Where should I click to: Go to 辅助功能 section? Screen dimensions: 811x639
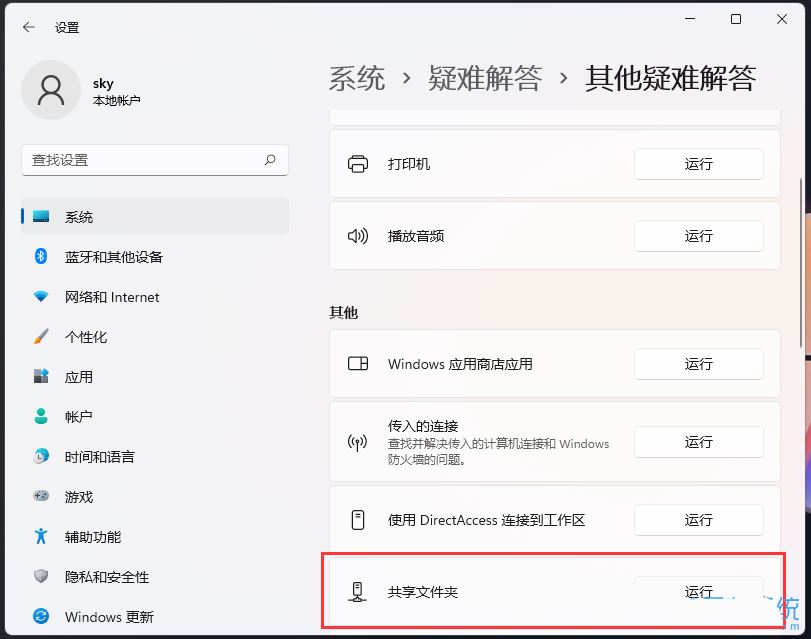[x=92, y=537]
